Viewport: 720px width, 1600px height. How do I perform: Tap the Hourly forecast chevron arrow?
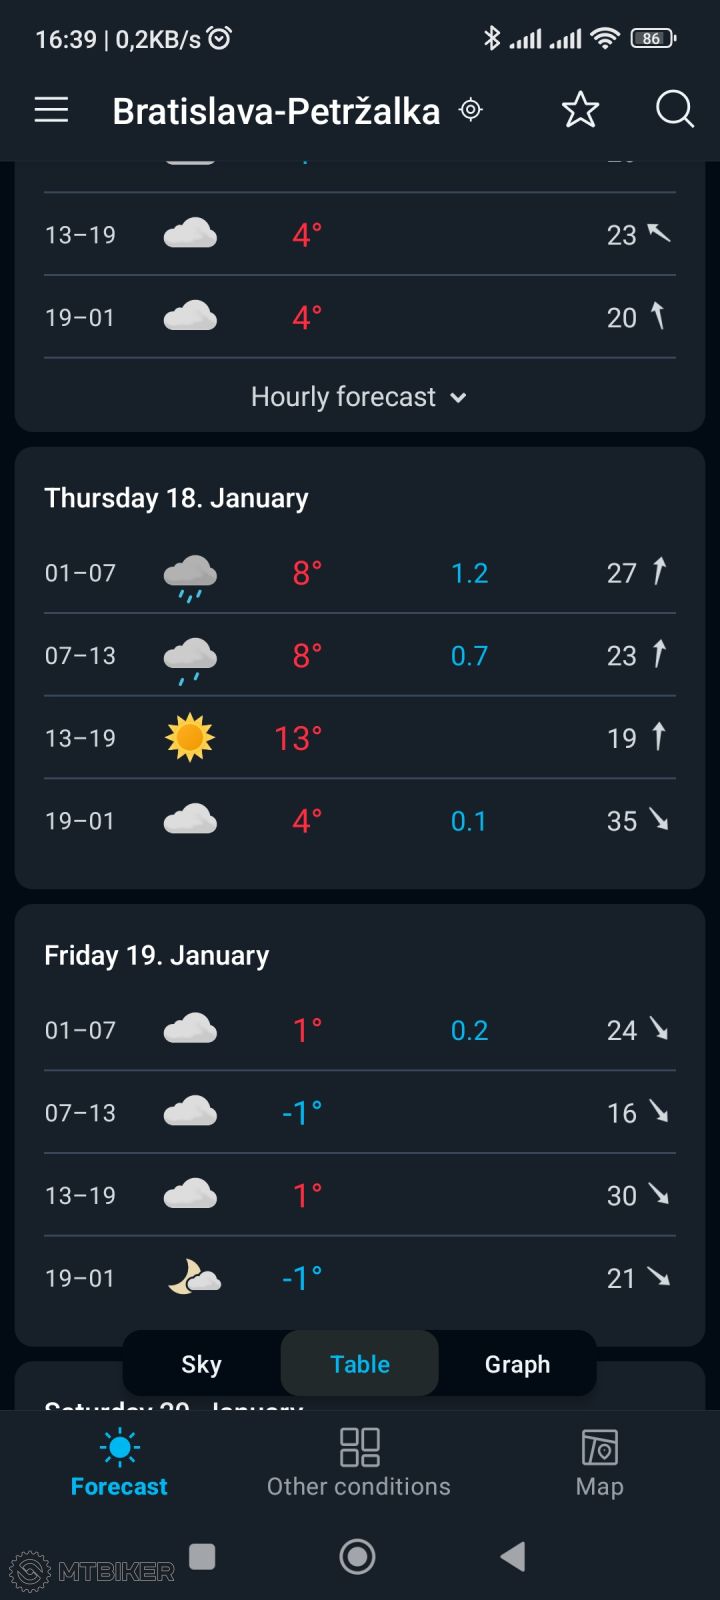pos(459,398)
